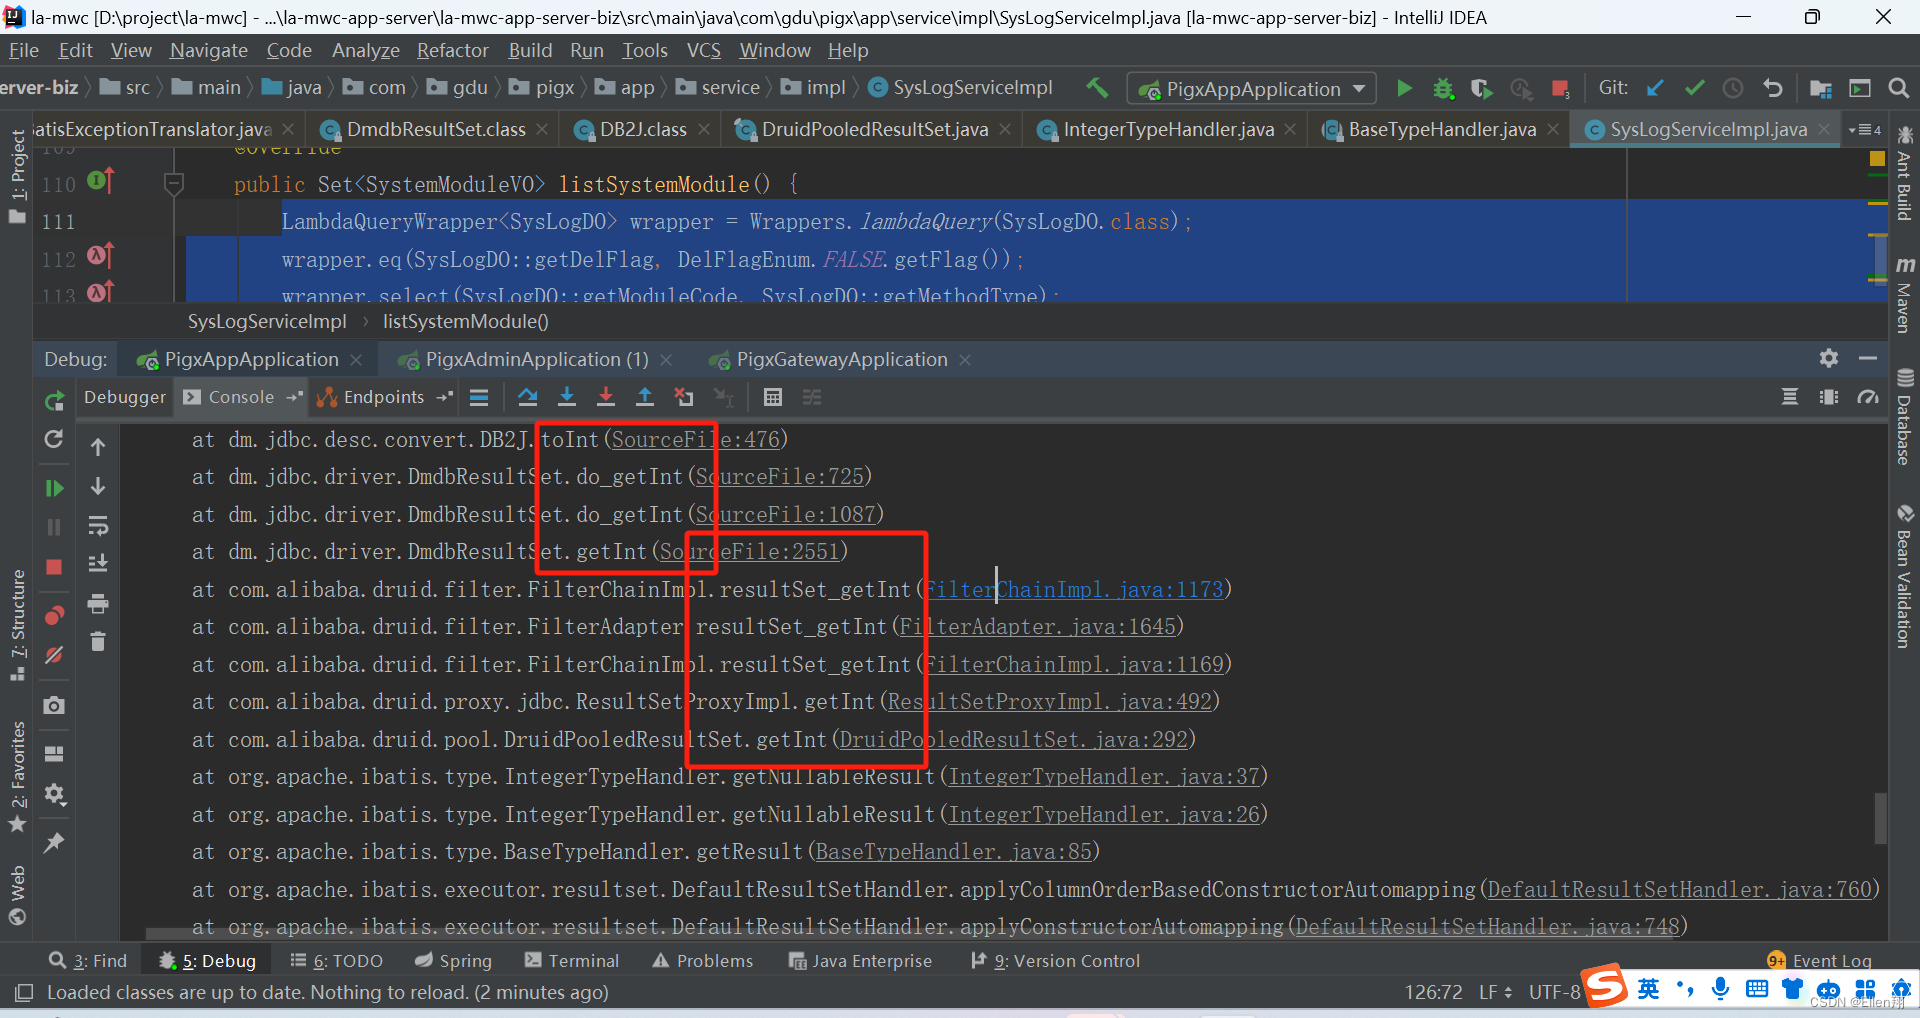The height and width of the screenshot is (1018, 1920).
Task: Click listSystemModule() breadcrumb
Action: click(x=465, y=321)
